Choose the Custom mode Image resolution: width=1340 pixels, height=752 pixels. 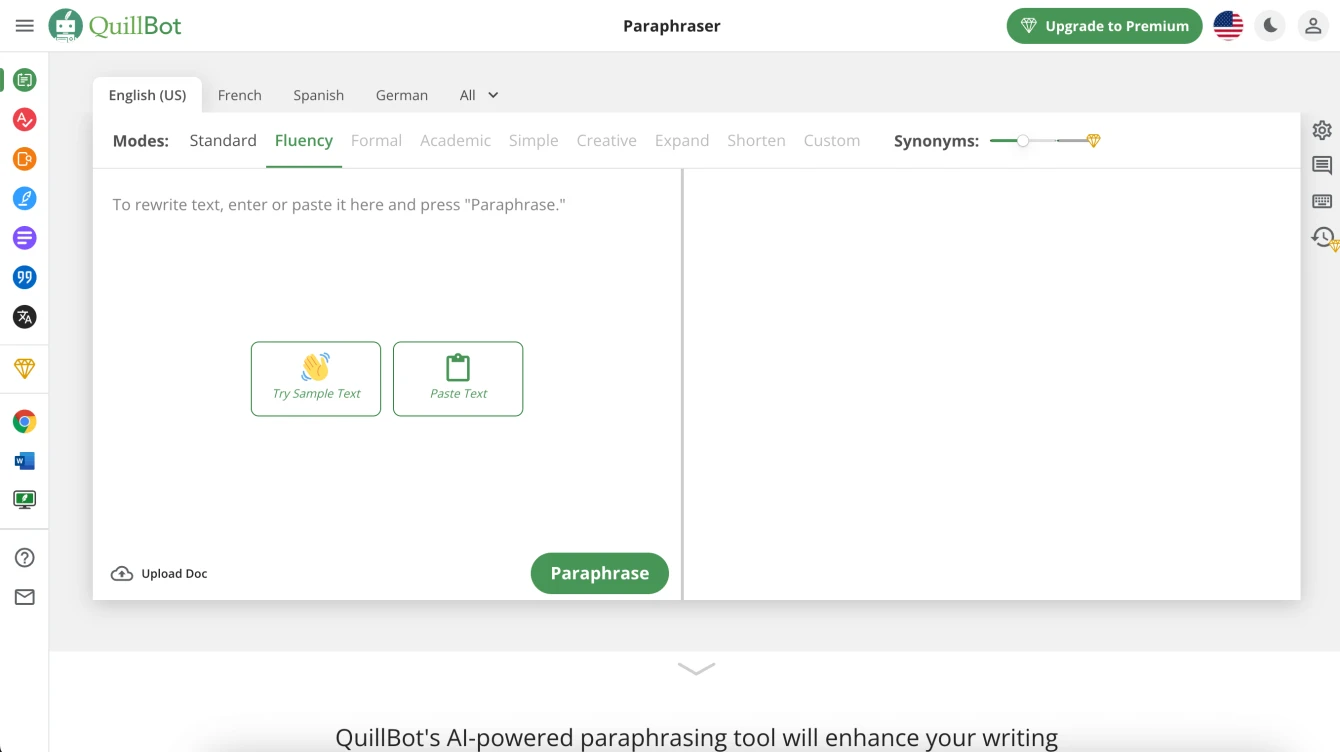click(832, 141)
